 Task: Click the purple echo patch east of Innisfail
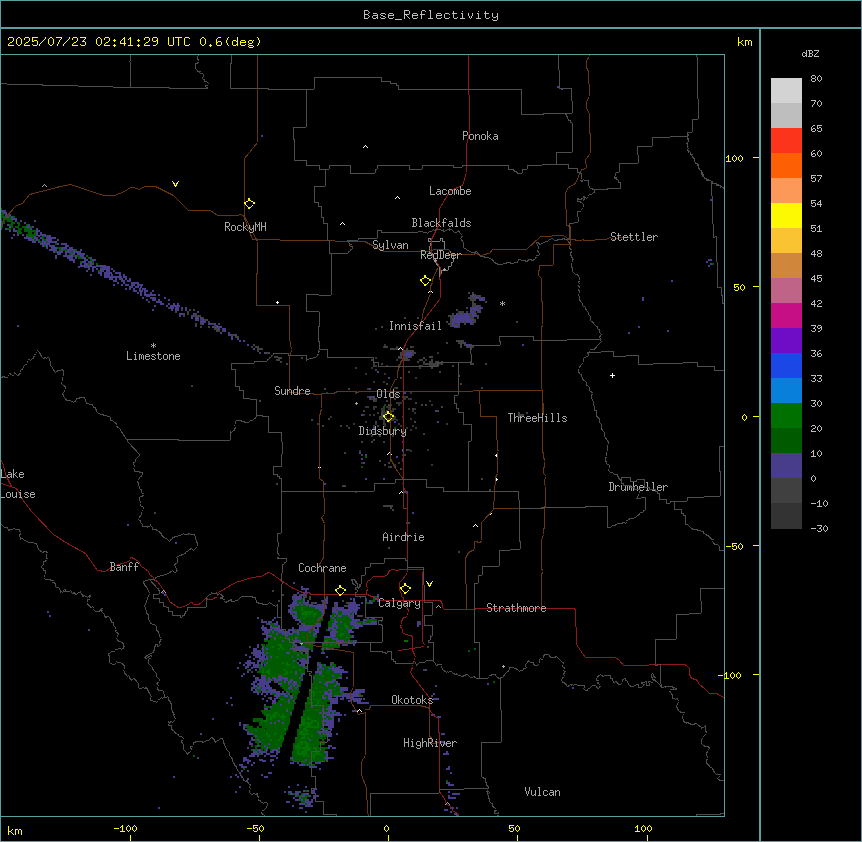coord(467,312)
